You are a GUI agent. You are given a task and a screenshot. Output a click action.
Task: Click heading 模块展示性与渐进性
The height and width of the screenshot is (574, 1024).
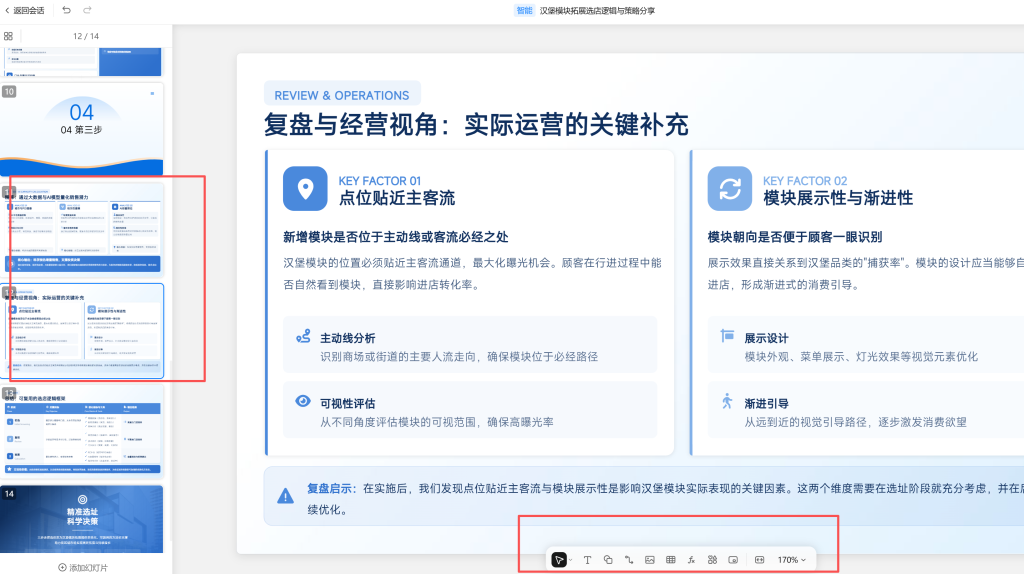coord(838,198)
